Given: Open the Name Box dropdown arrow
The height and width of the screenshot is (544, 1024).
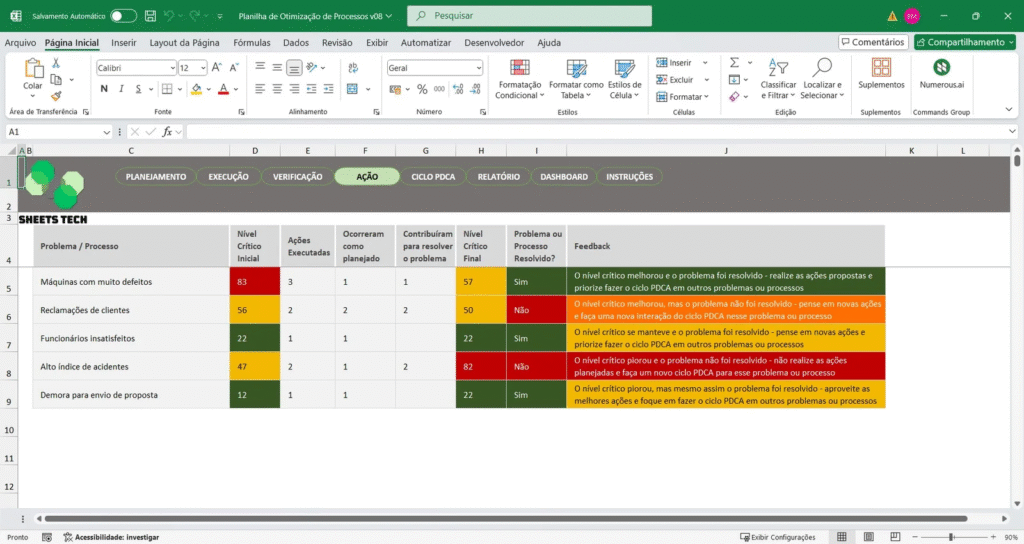Looking at the screenshot, I should point(107,132).
